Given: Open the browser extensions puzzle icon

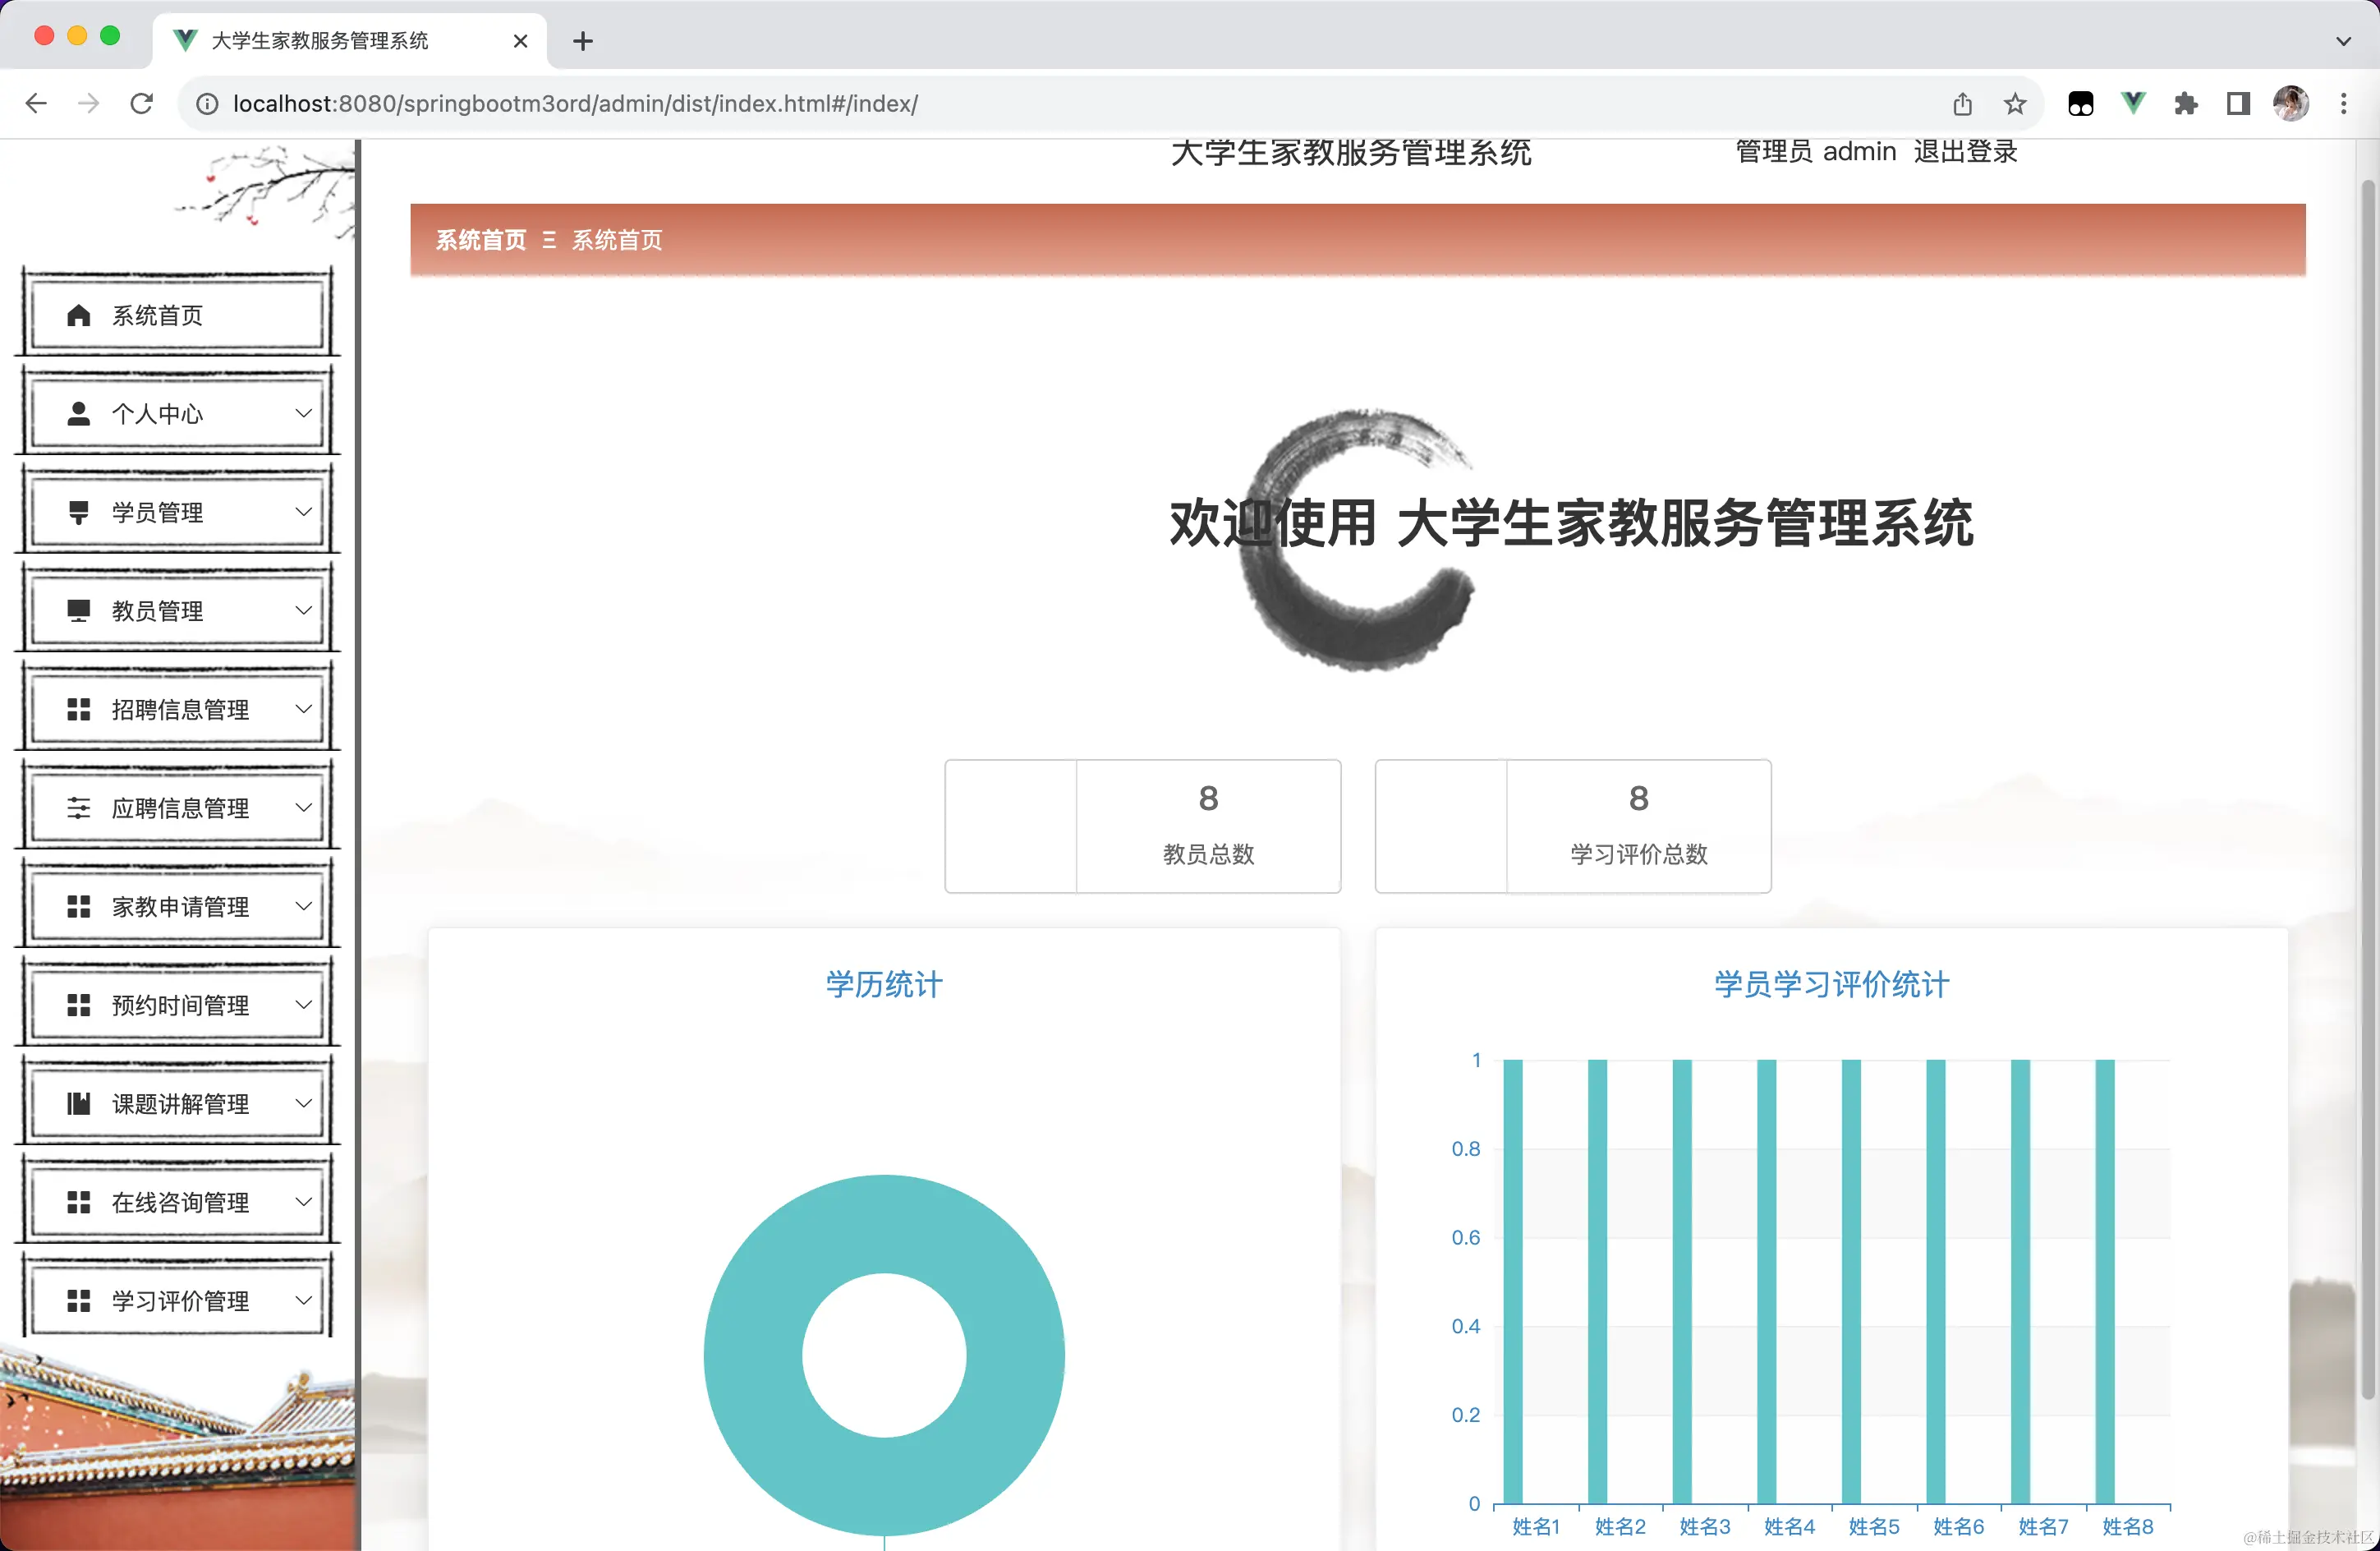Looking at the screenshot, I should 2186,103.
